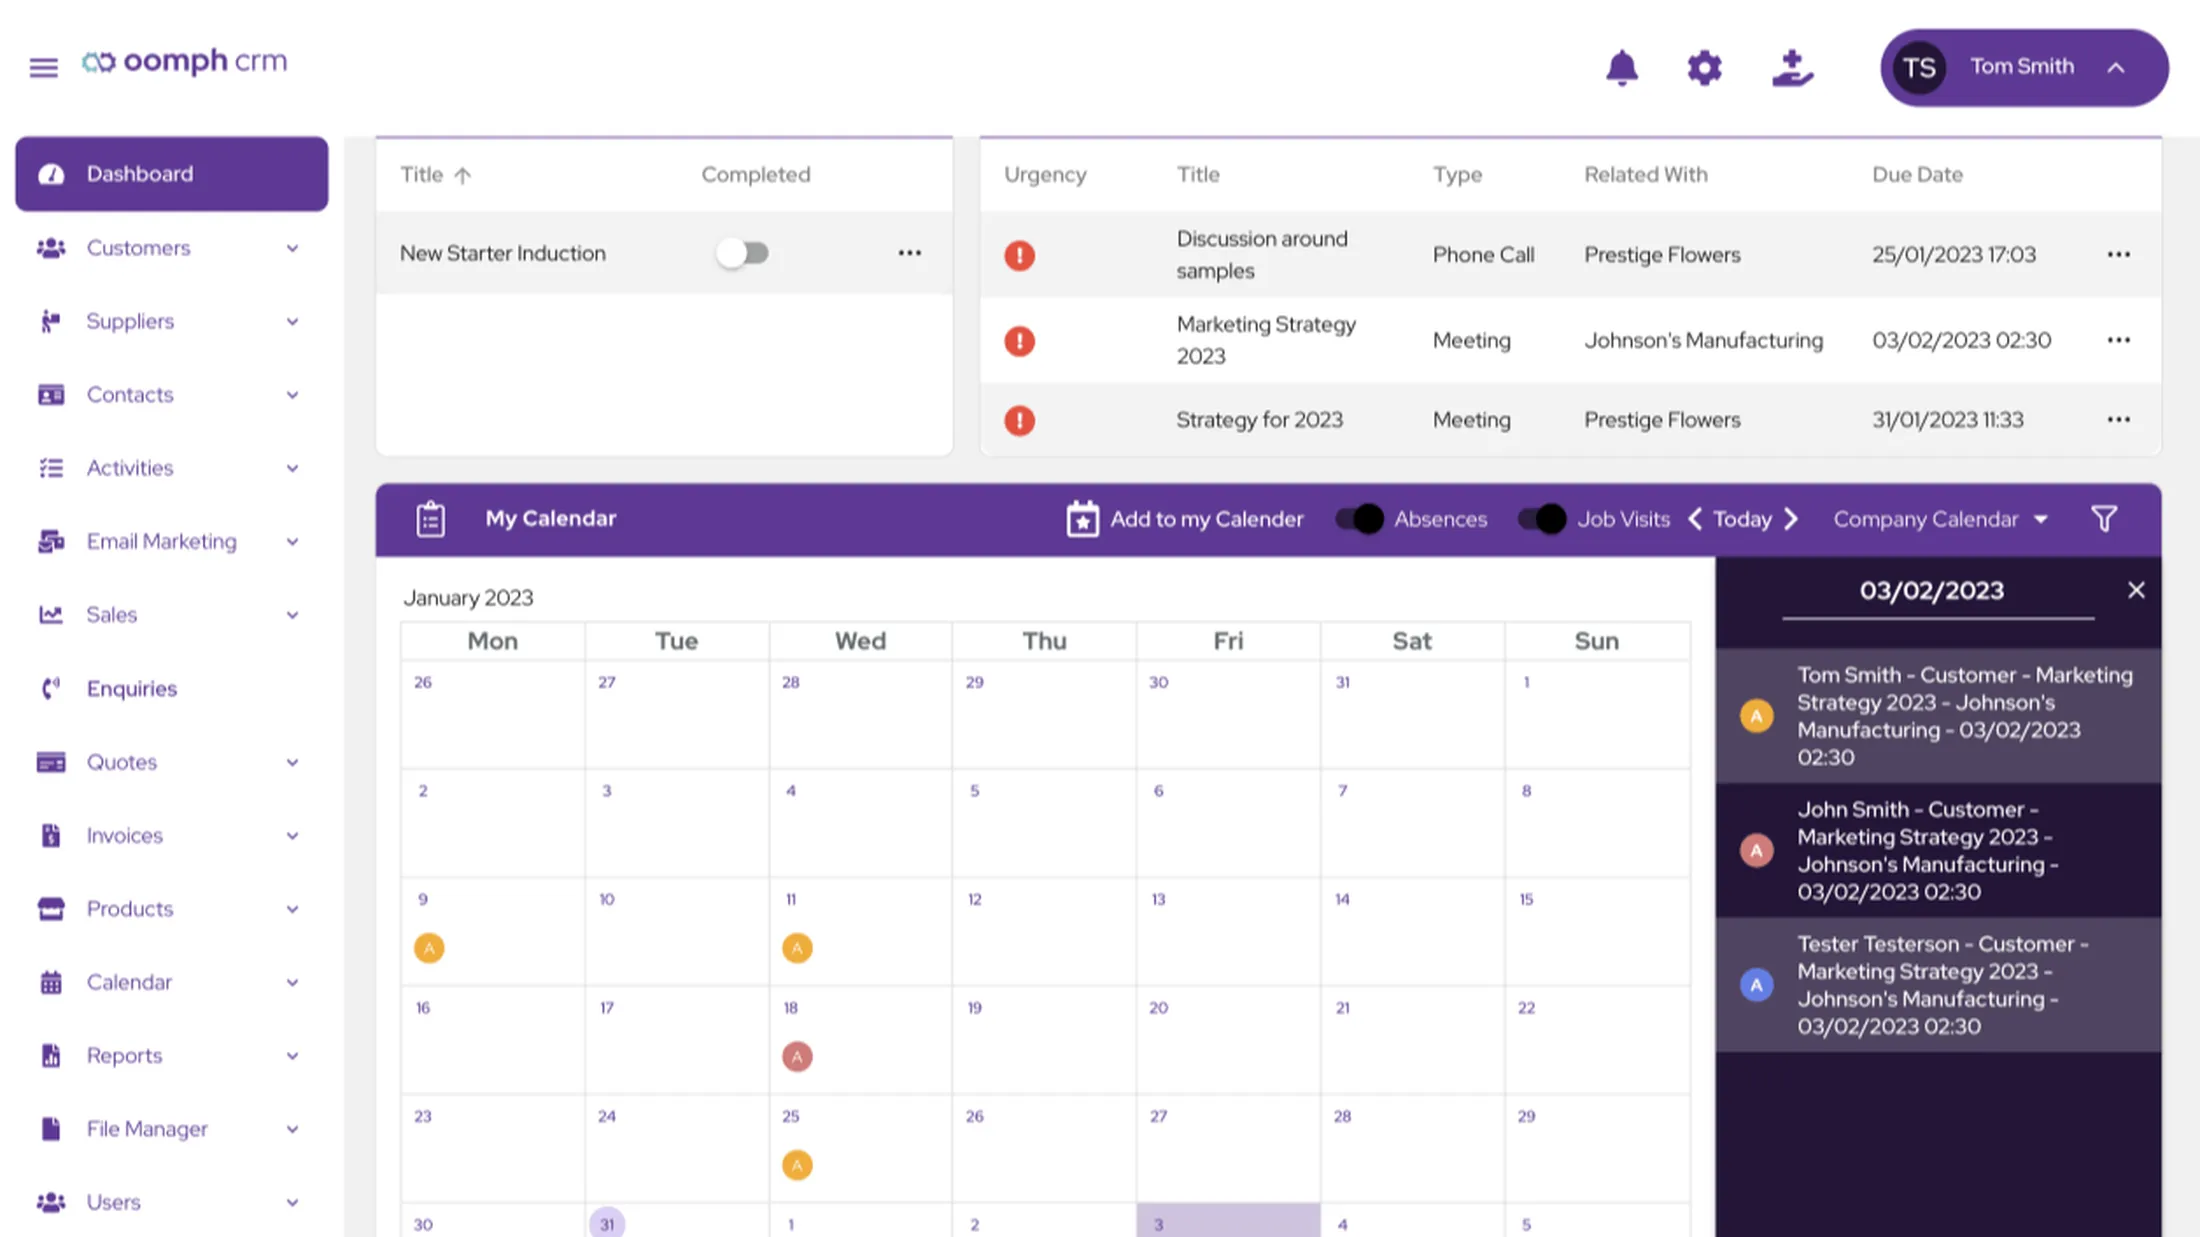Open options for Marketing Strategy 2023 row
The image size is (2200, 1237).
(x=2118, y=340)
